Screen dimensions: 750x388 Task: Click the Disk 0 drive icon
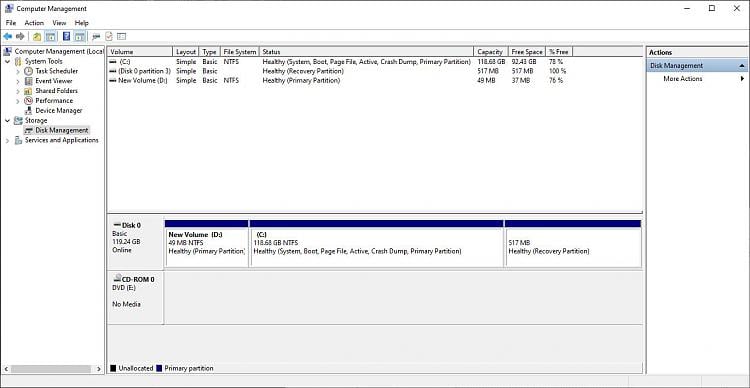pos(117,225)
